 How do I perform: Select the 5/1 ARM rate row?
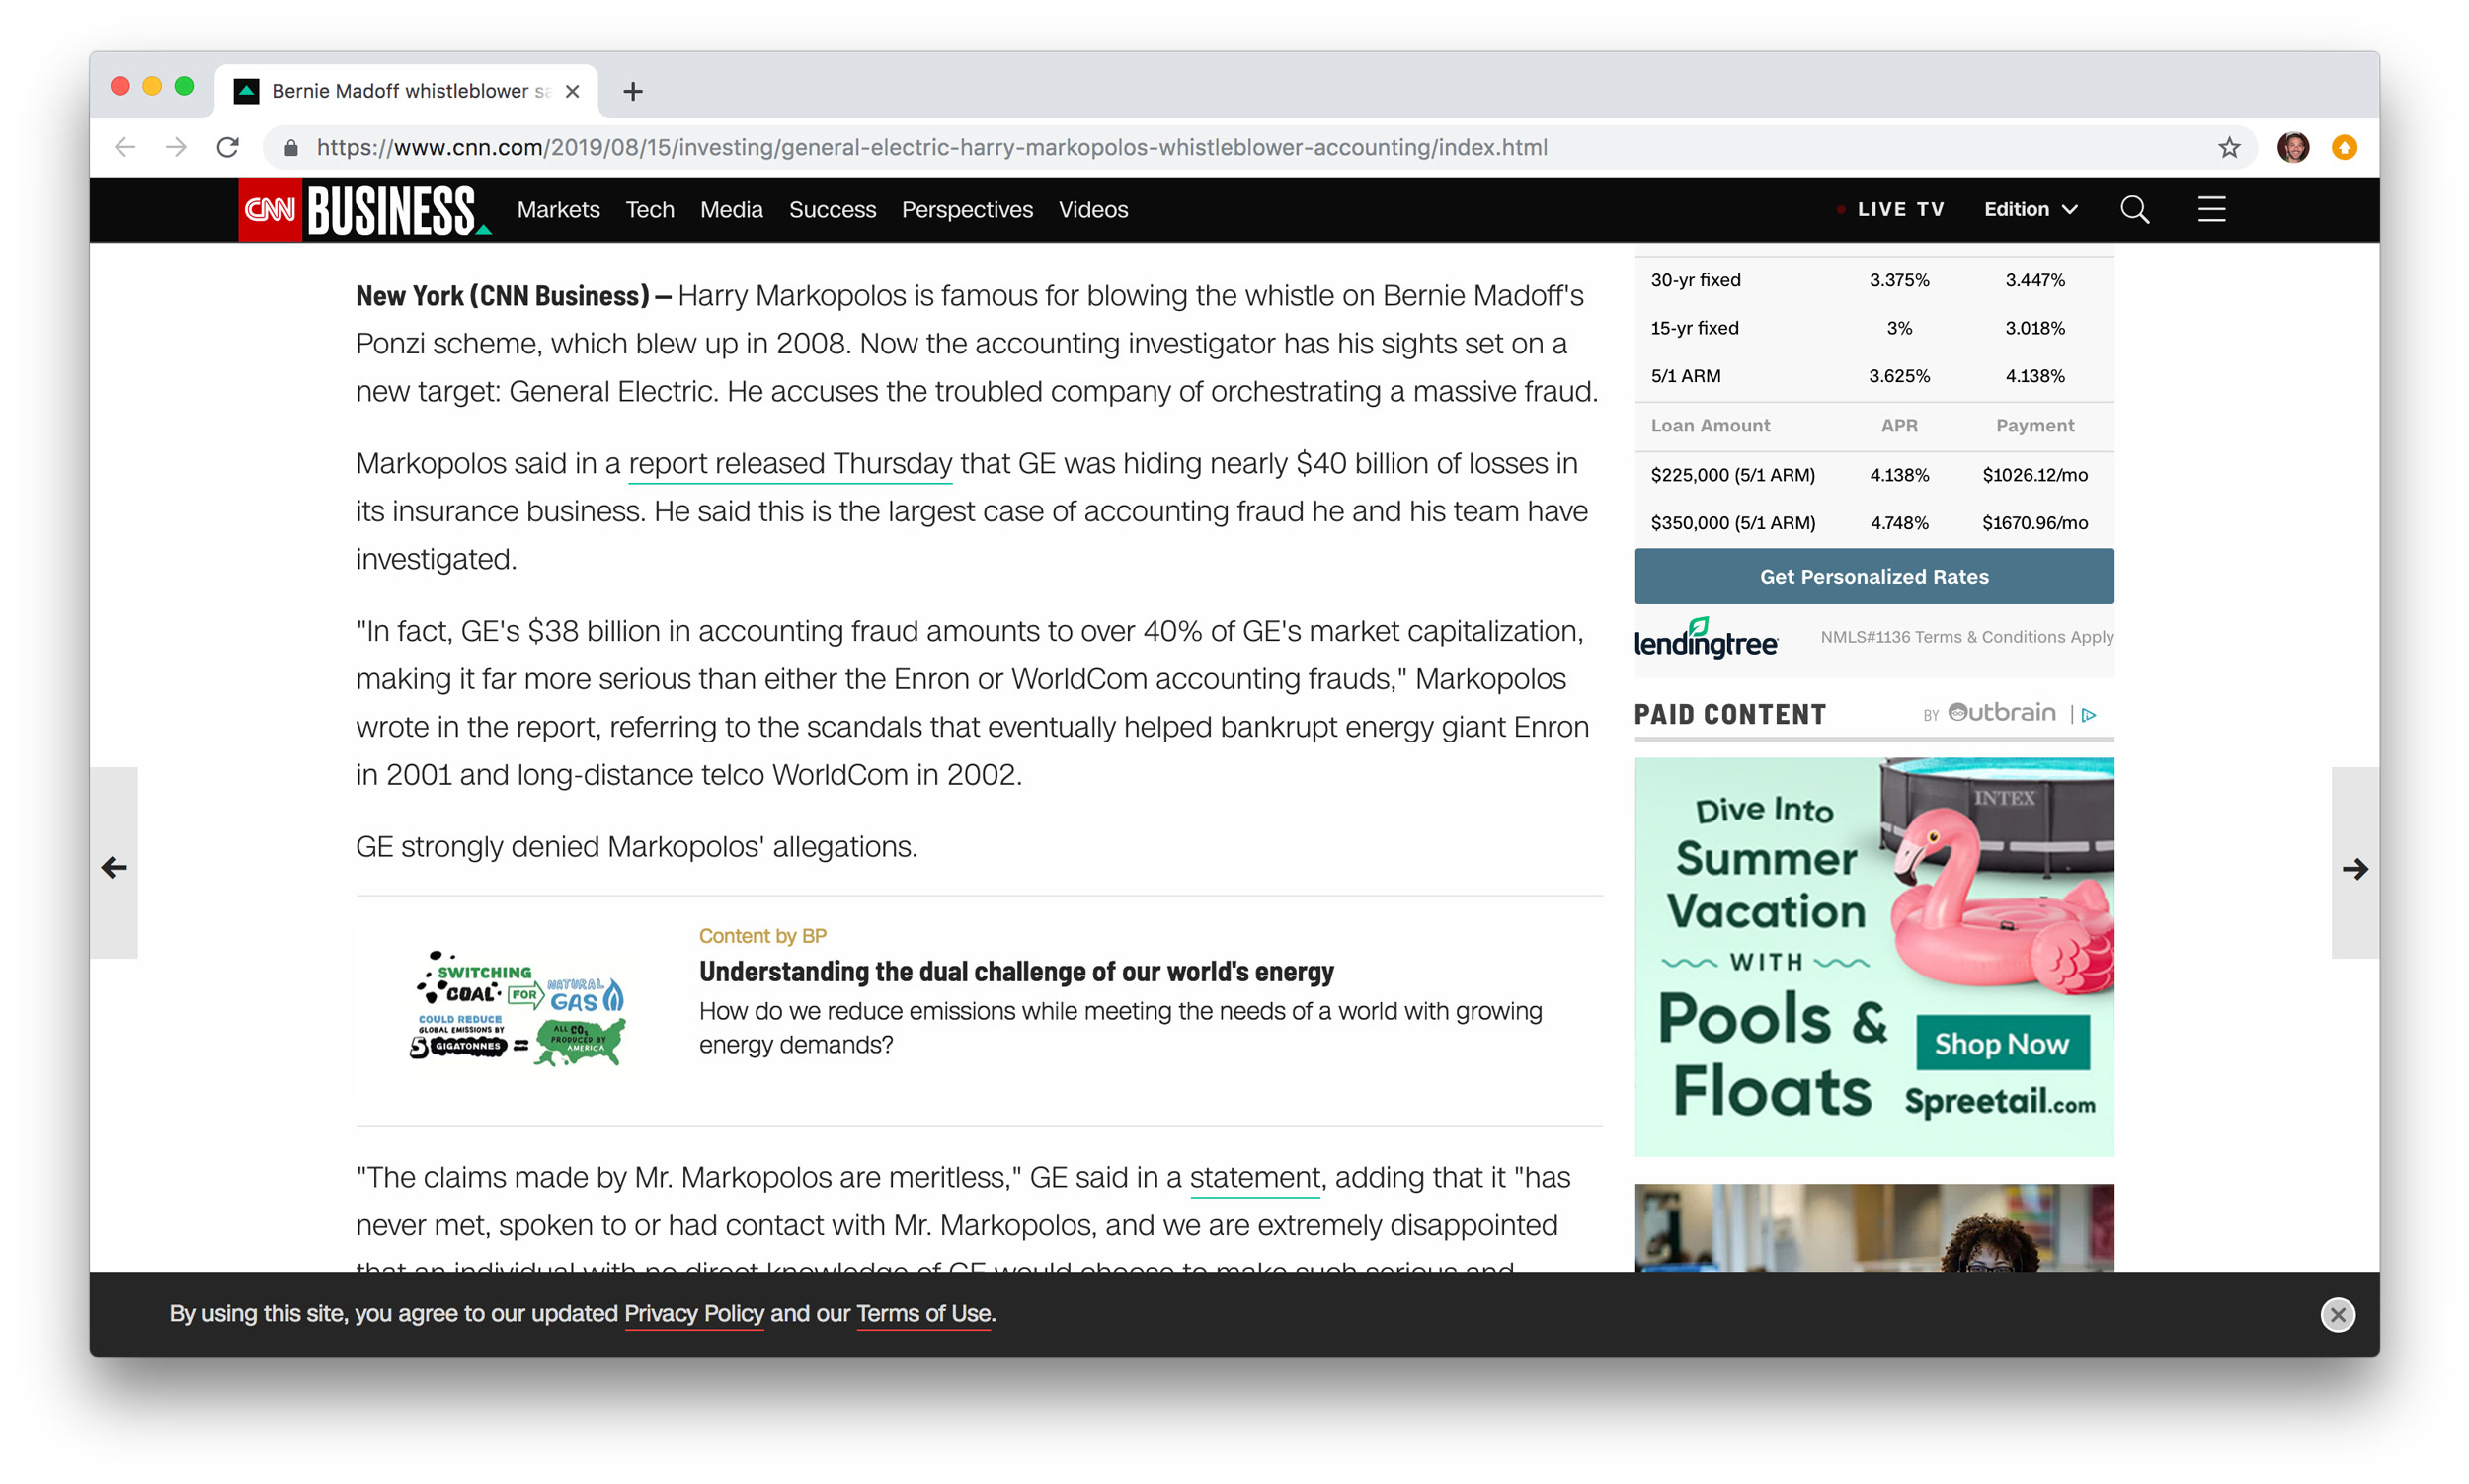(1874, 376)
